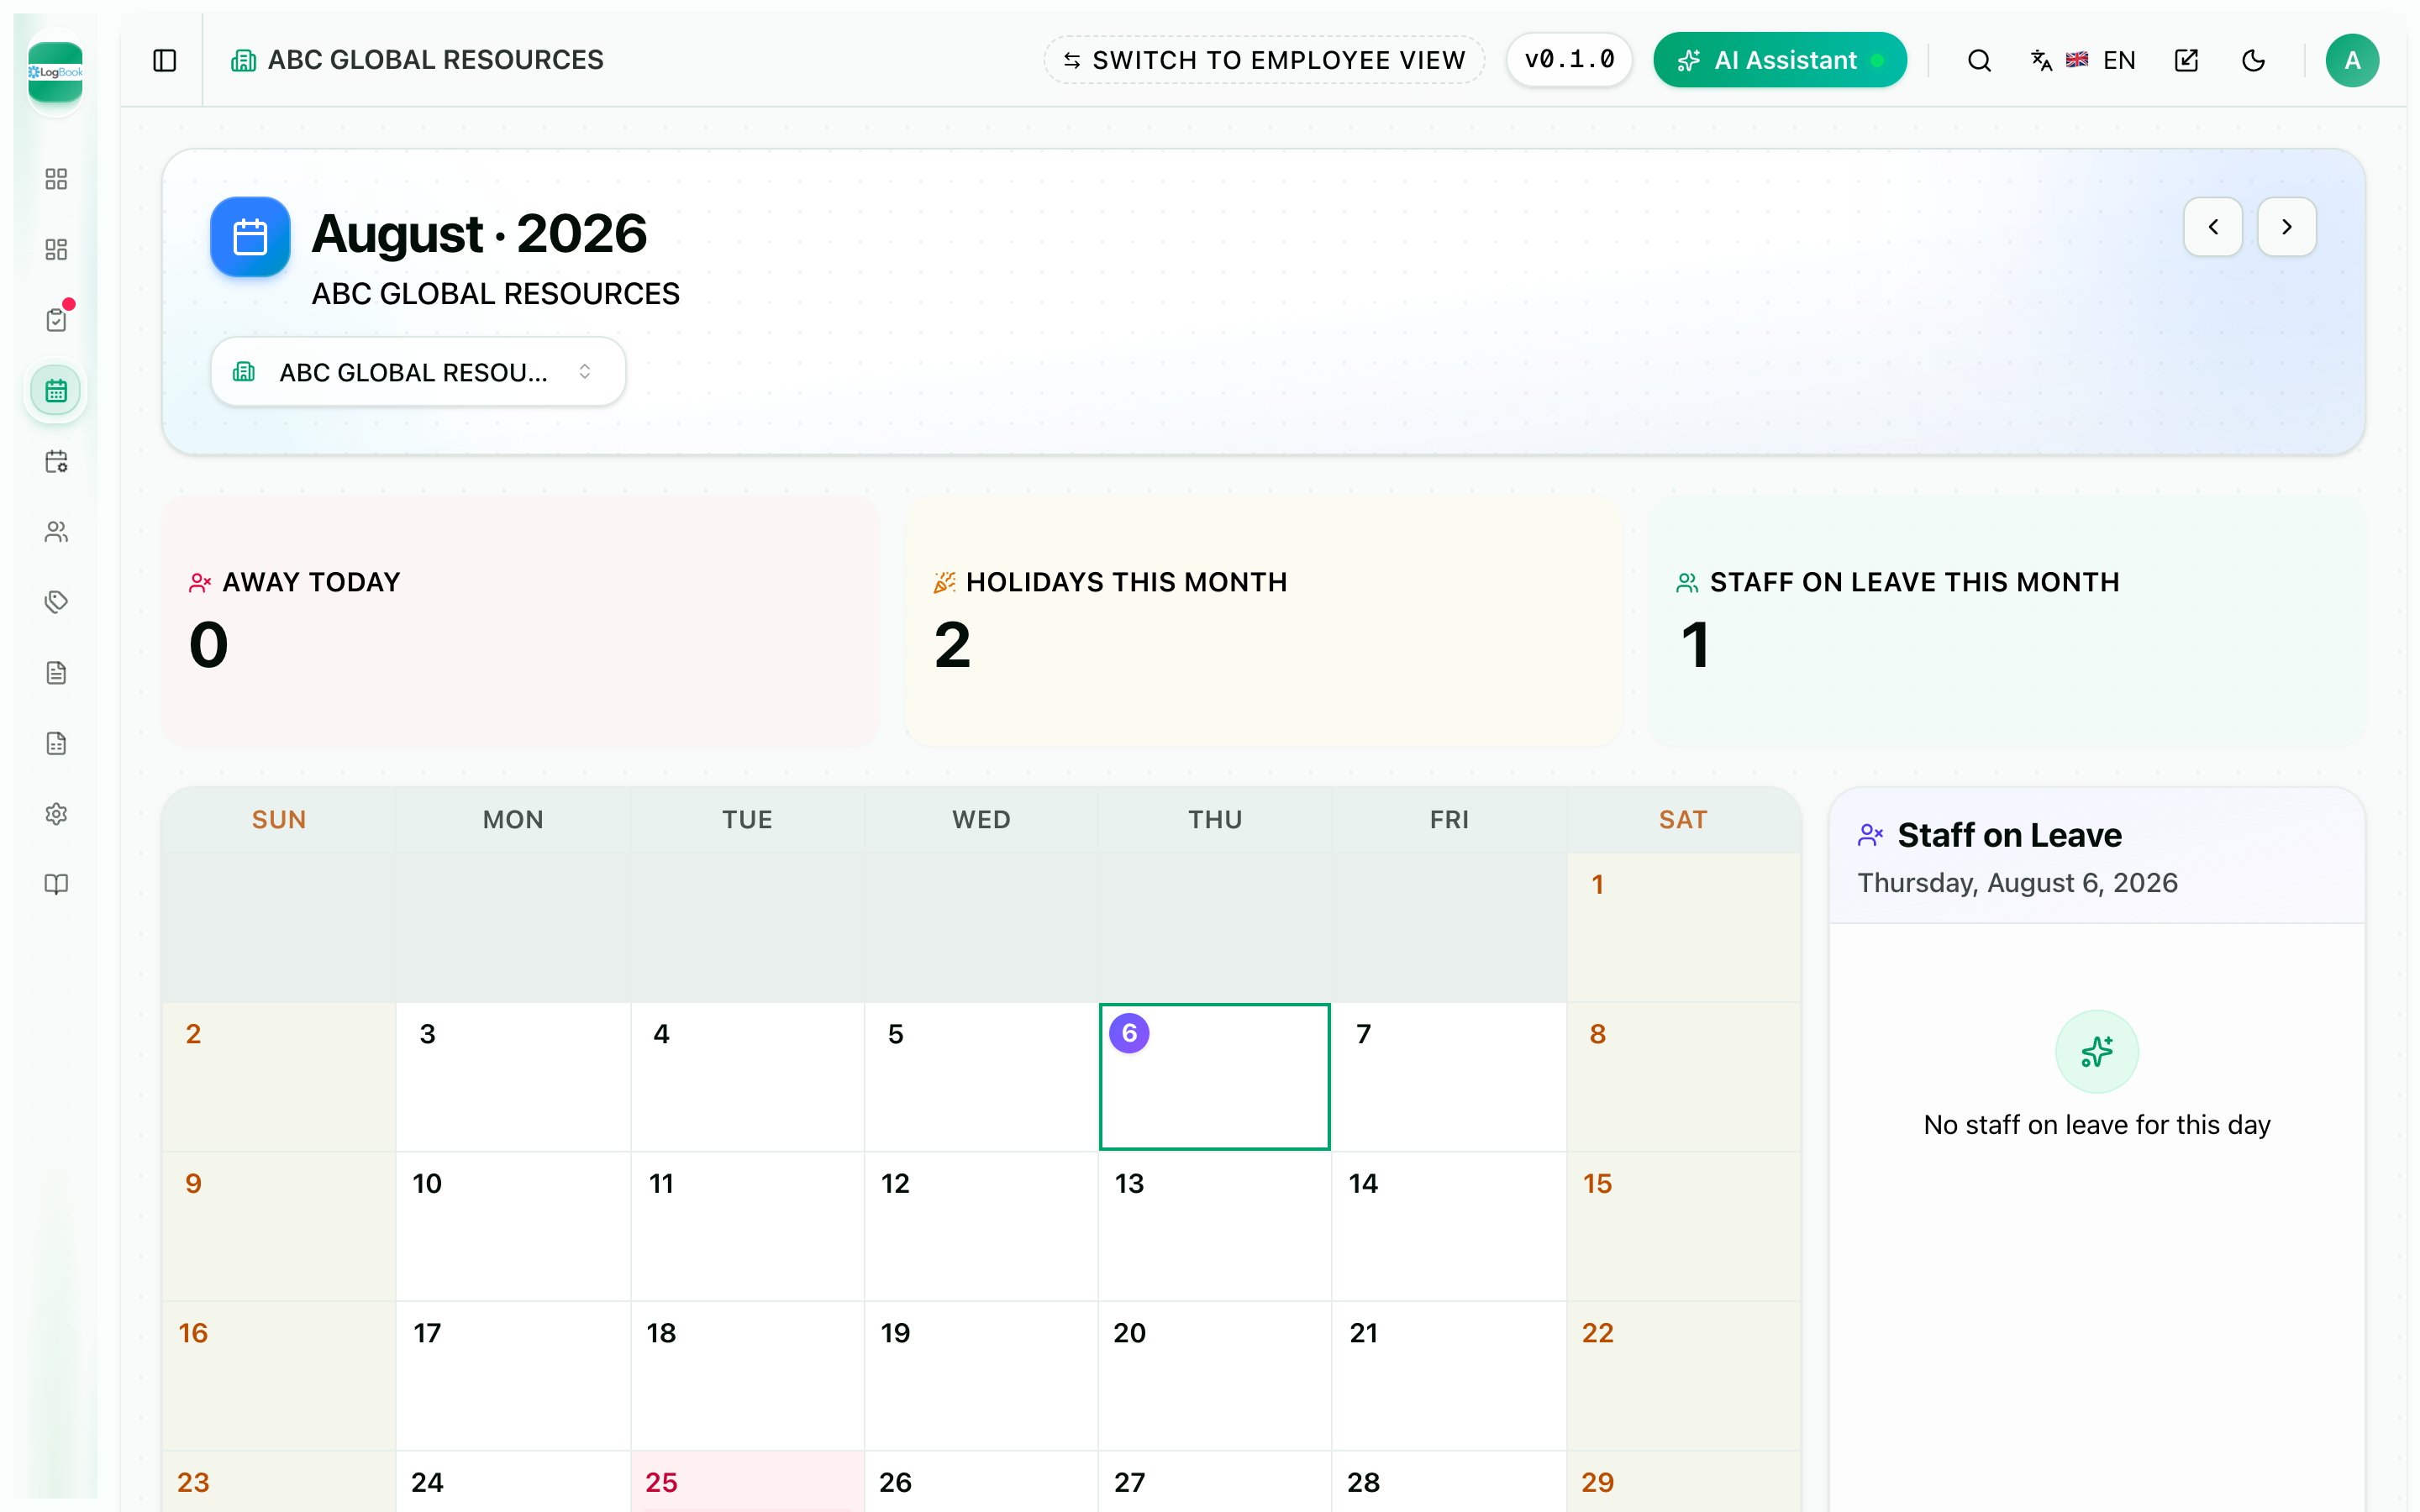
Task: Click the August · 2026 heading
Action: click(x=479, y=234)
